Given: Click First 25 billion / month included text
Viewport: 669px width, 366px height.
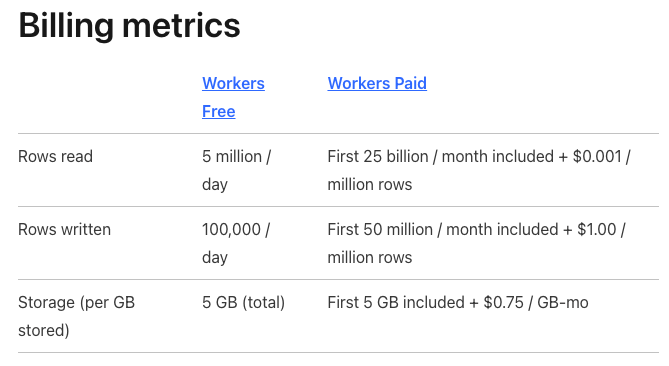Looking at the screenshot, I should [x=440, y=157].
